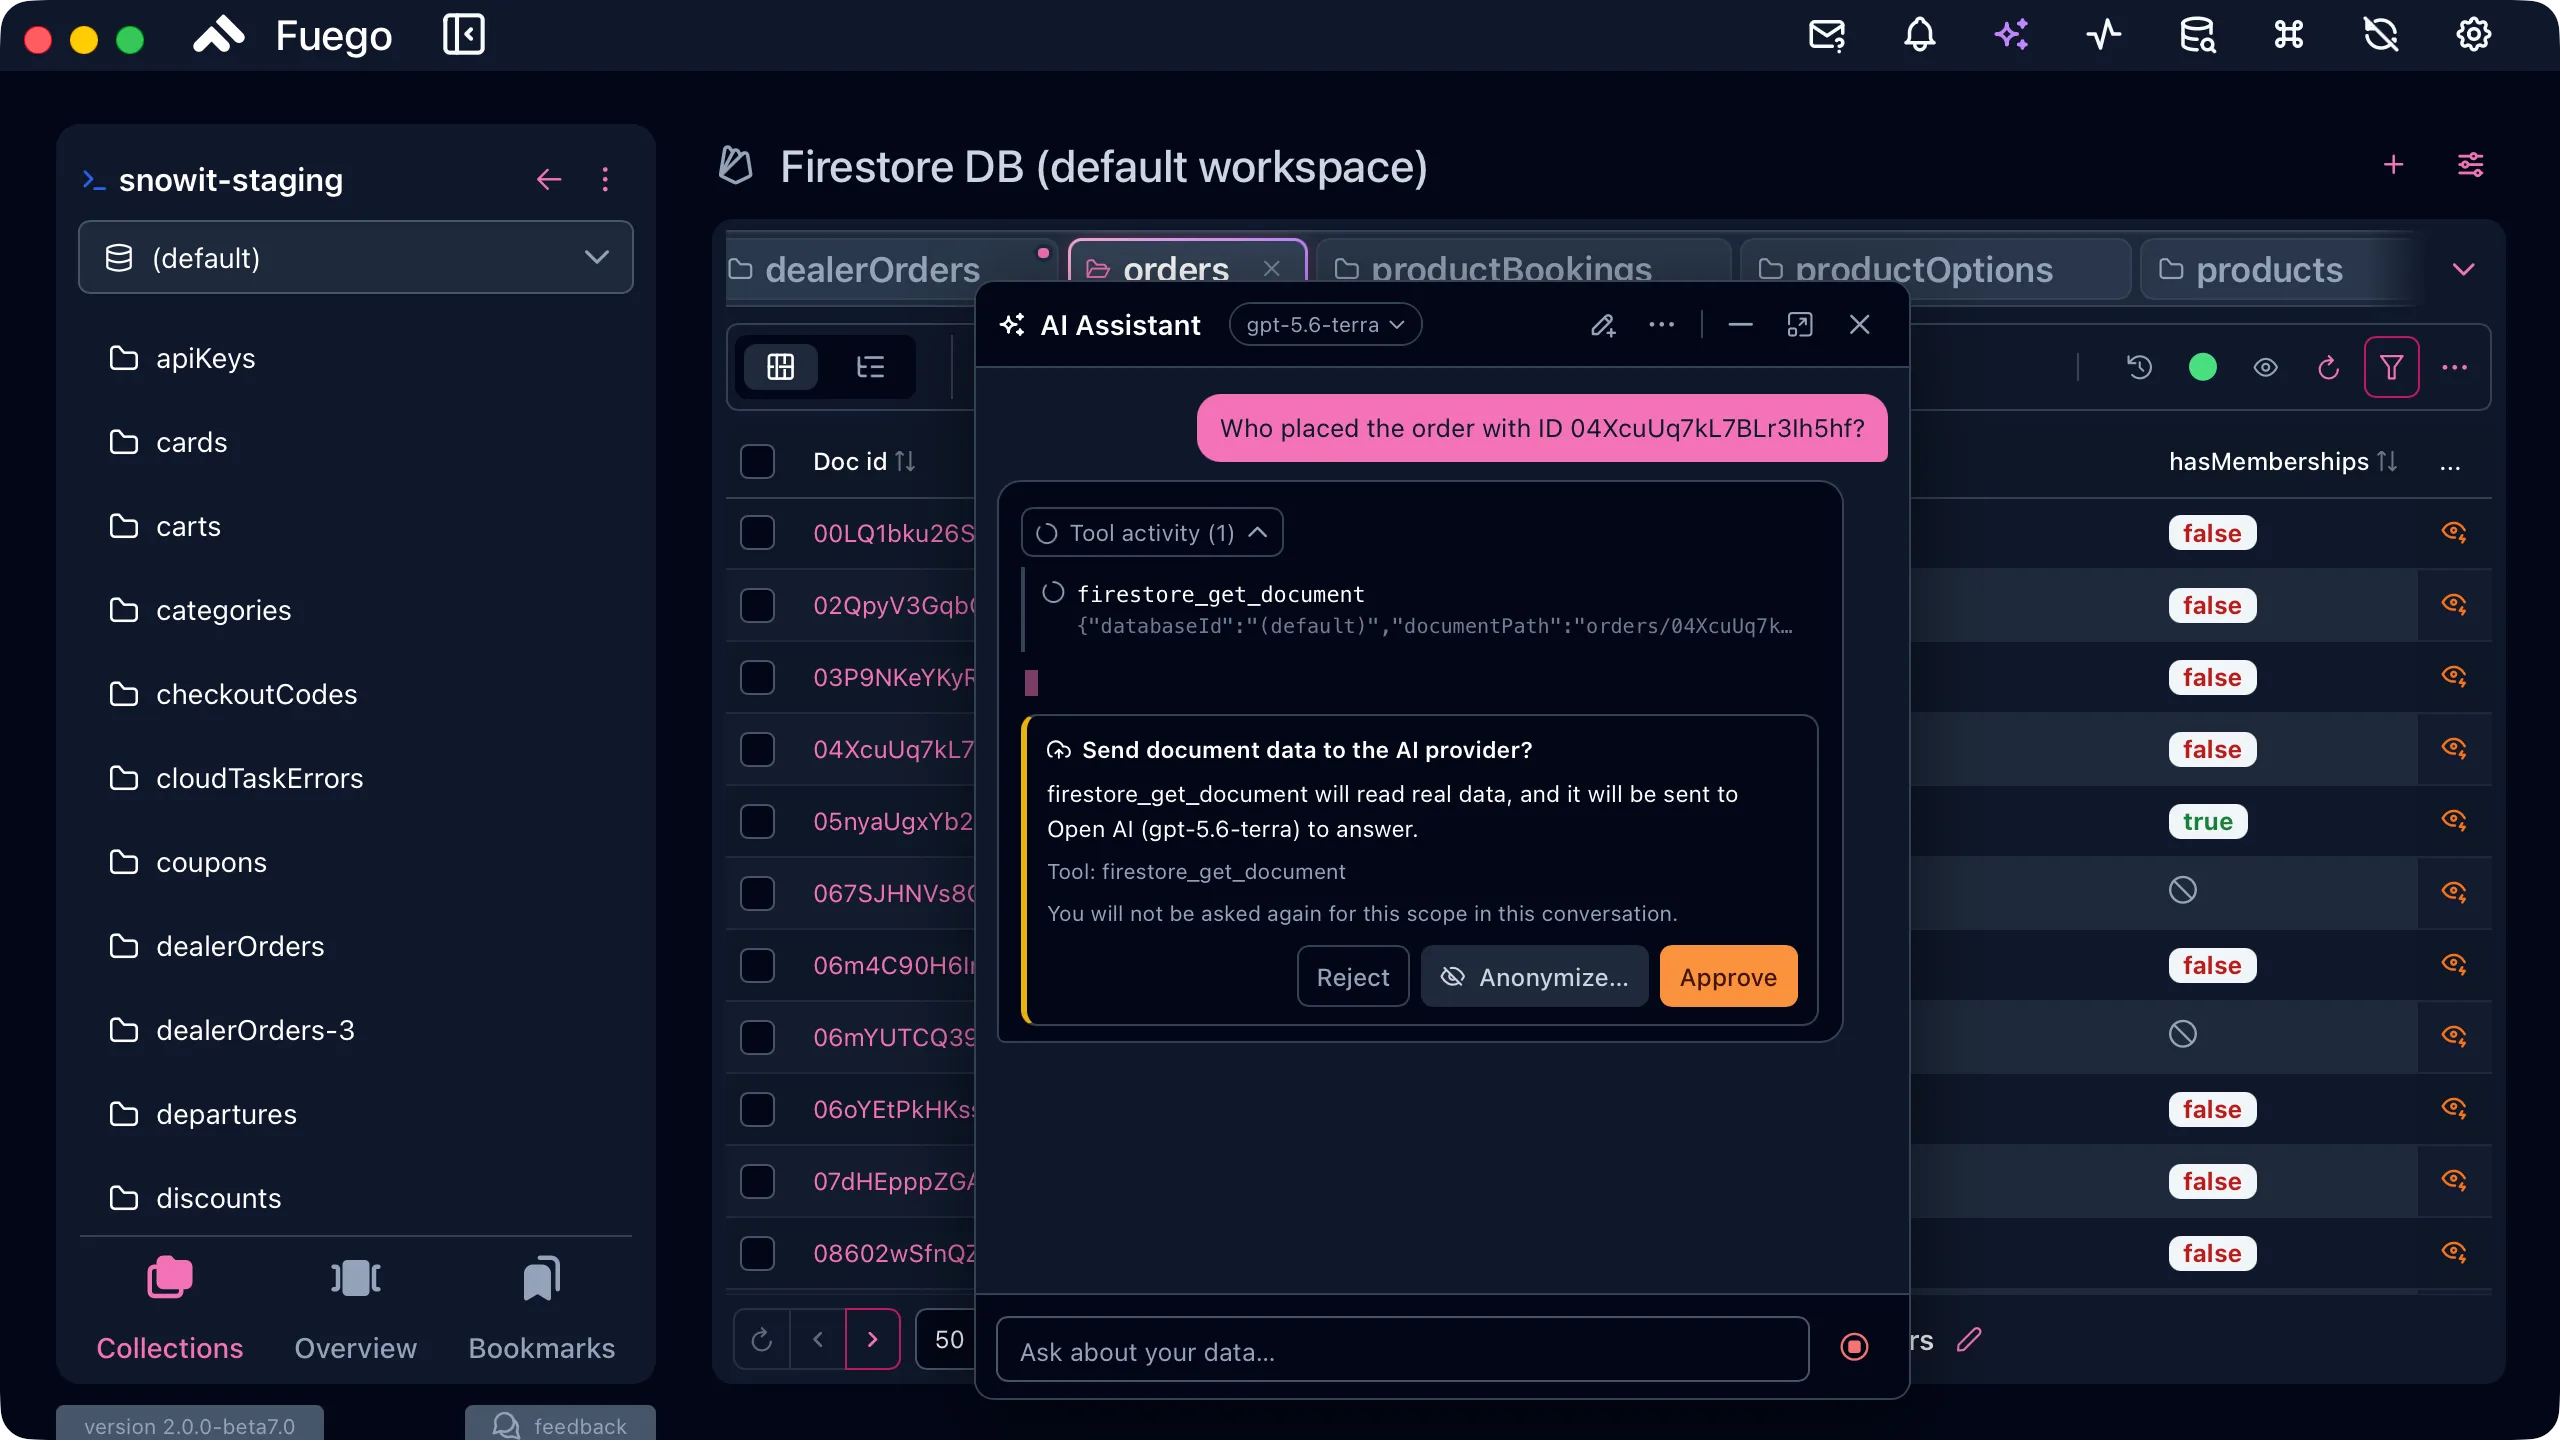
Task: Open the feedback button
Action: tap(560, 1424)
